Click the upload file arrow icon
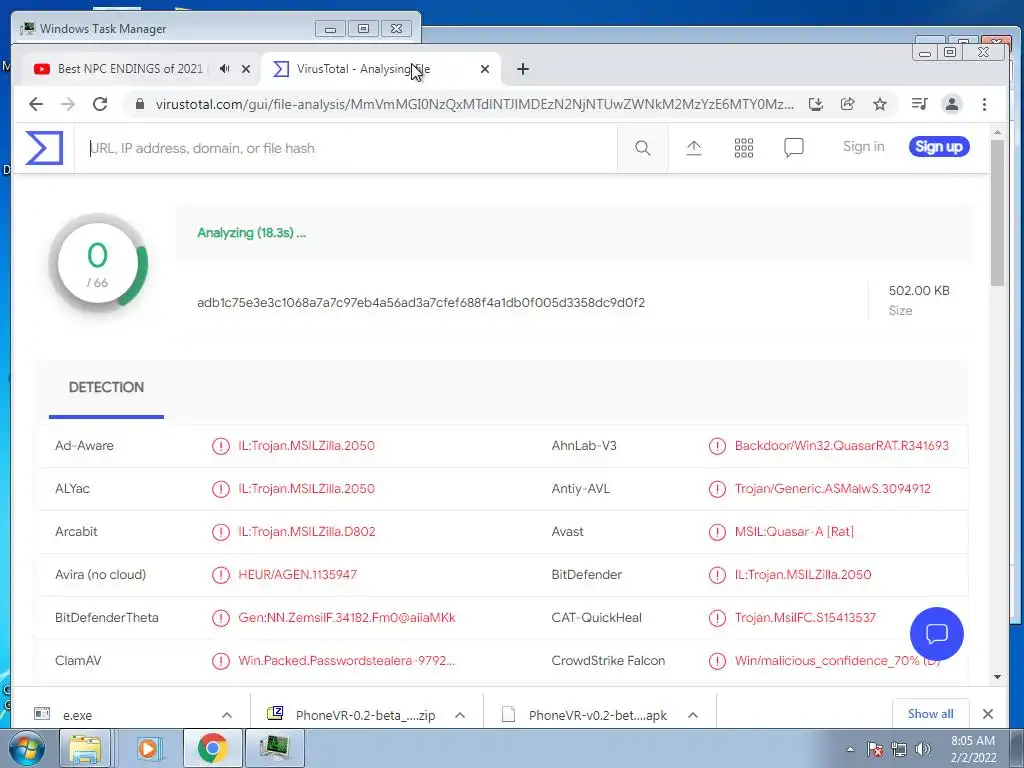Viewport: 1024px width, 768px height. pyautogui.click(x=694, y=148)
